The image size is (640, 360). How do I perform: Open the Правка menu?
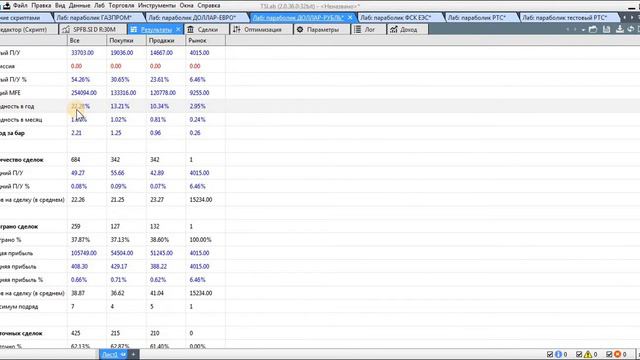(x=41, y=6)
